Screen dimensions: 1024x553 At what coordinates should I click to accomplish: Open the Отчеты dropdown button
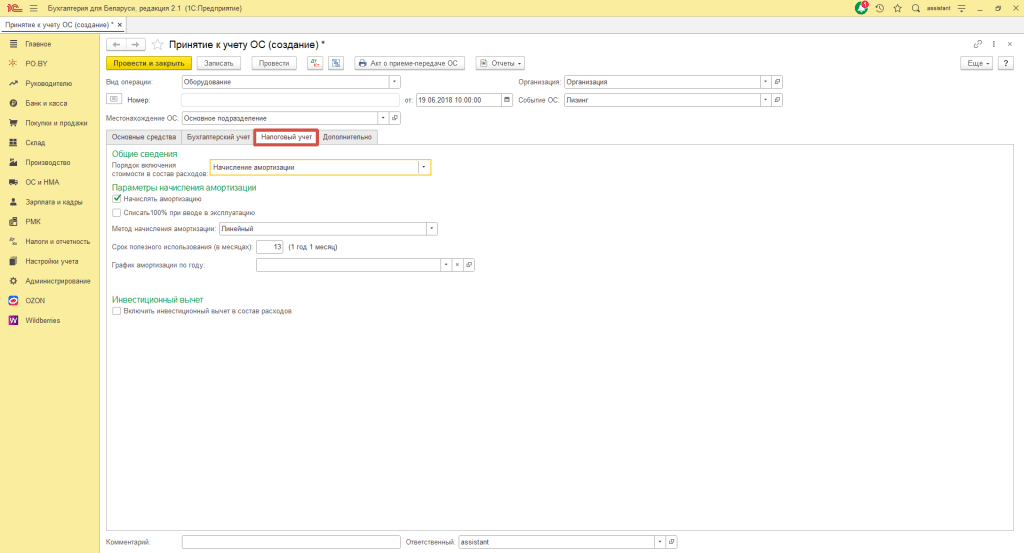[500, 63]
